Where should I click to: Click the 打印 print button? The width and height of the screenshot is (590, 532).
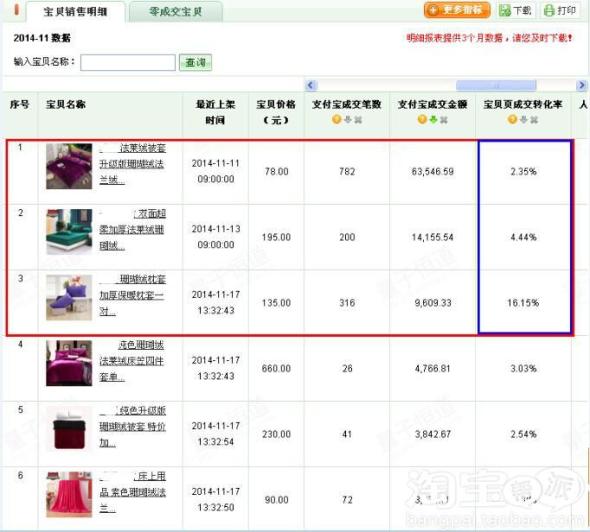pyautogui.click(x=561, y=10)
